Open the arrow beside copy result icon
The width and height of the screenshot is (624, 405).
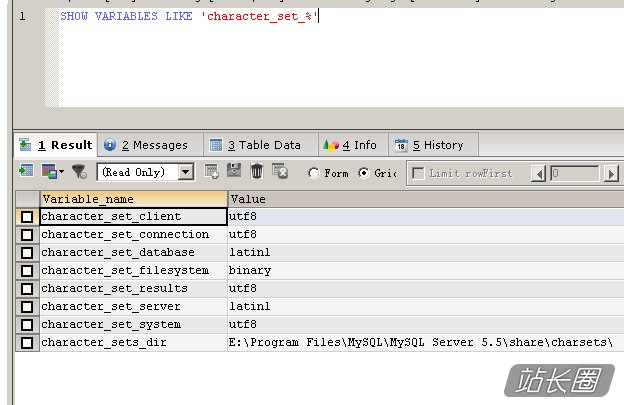[x=61, y=172]
